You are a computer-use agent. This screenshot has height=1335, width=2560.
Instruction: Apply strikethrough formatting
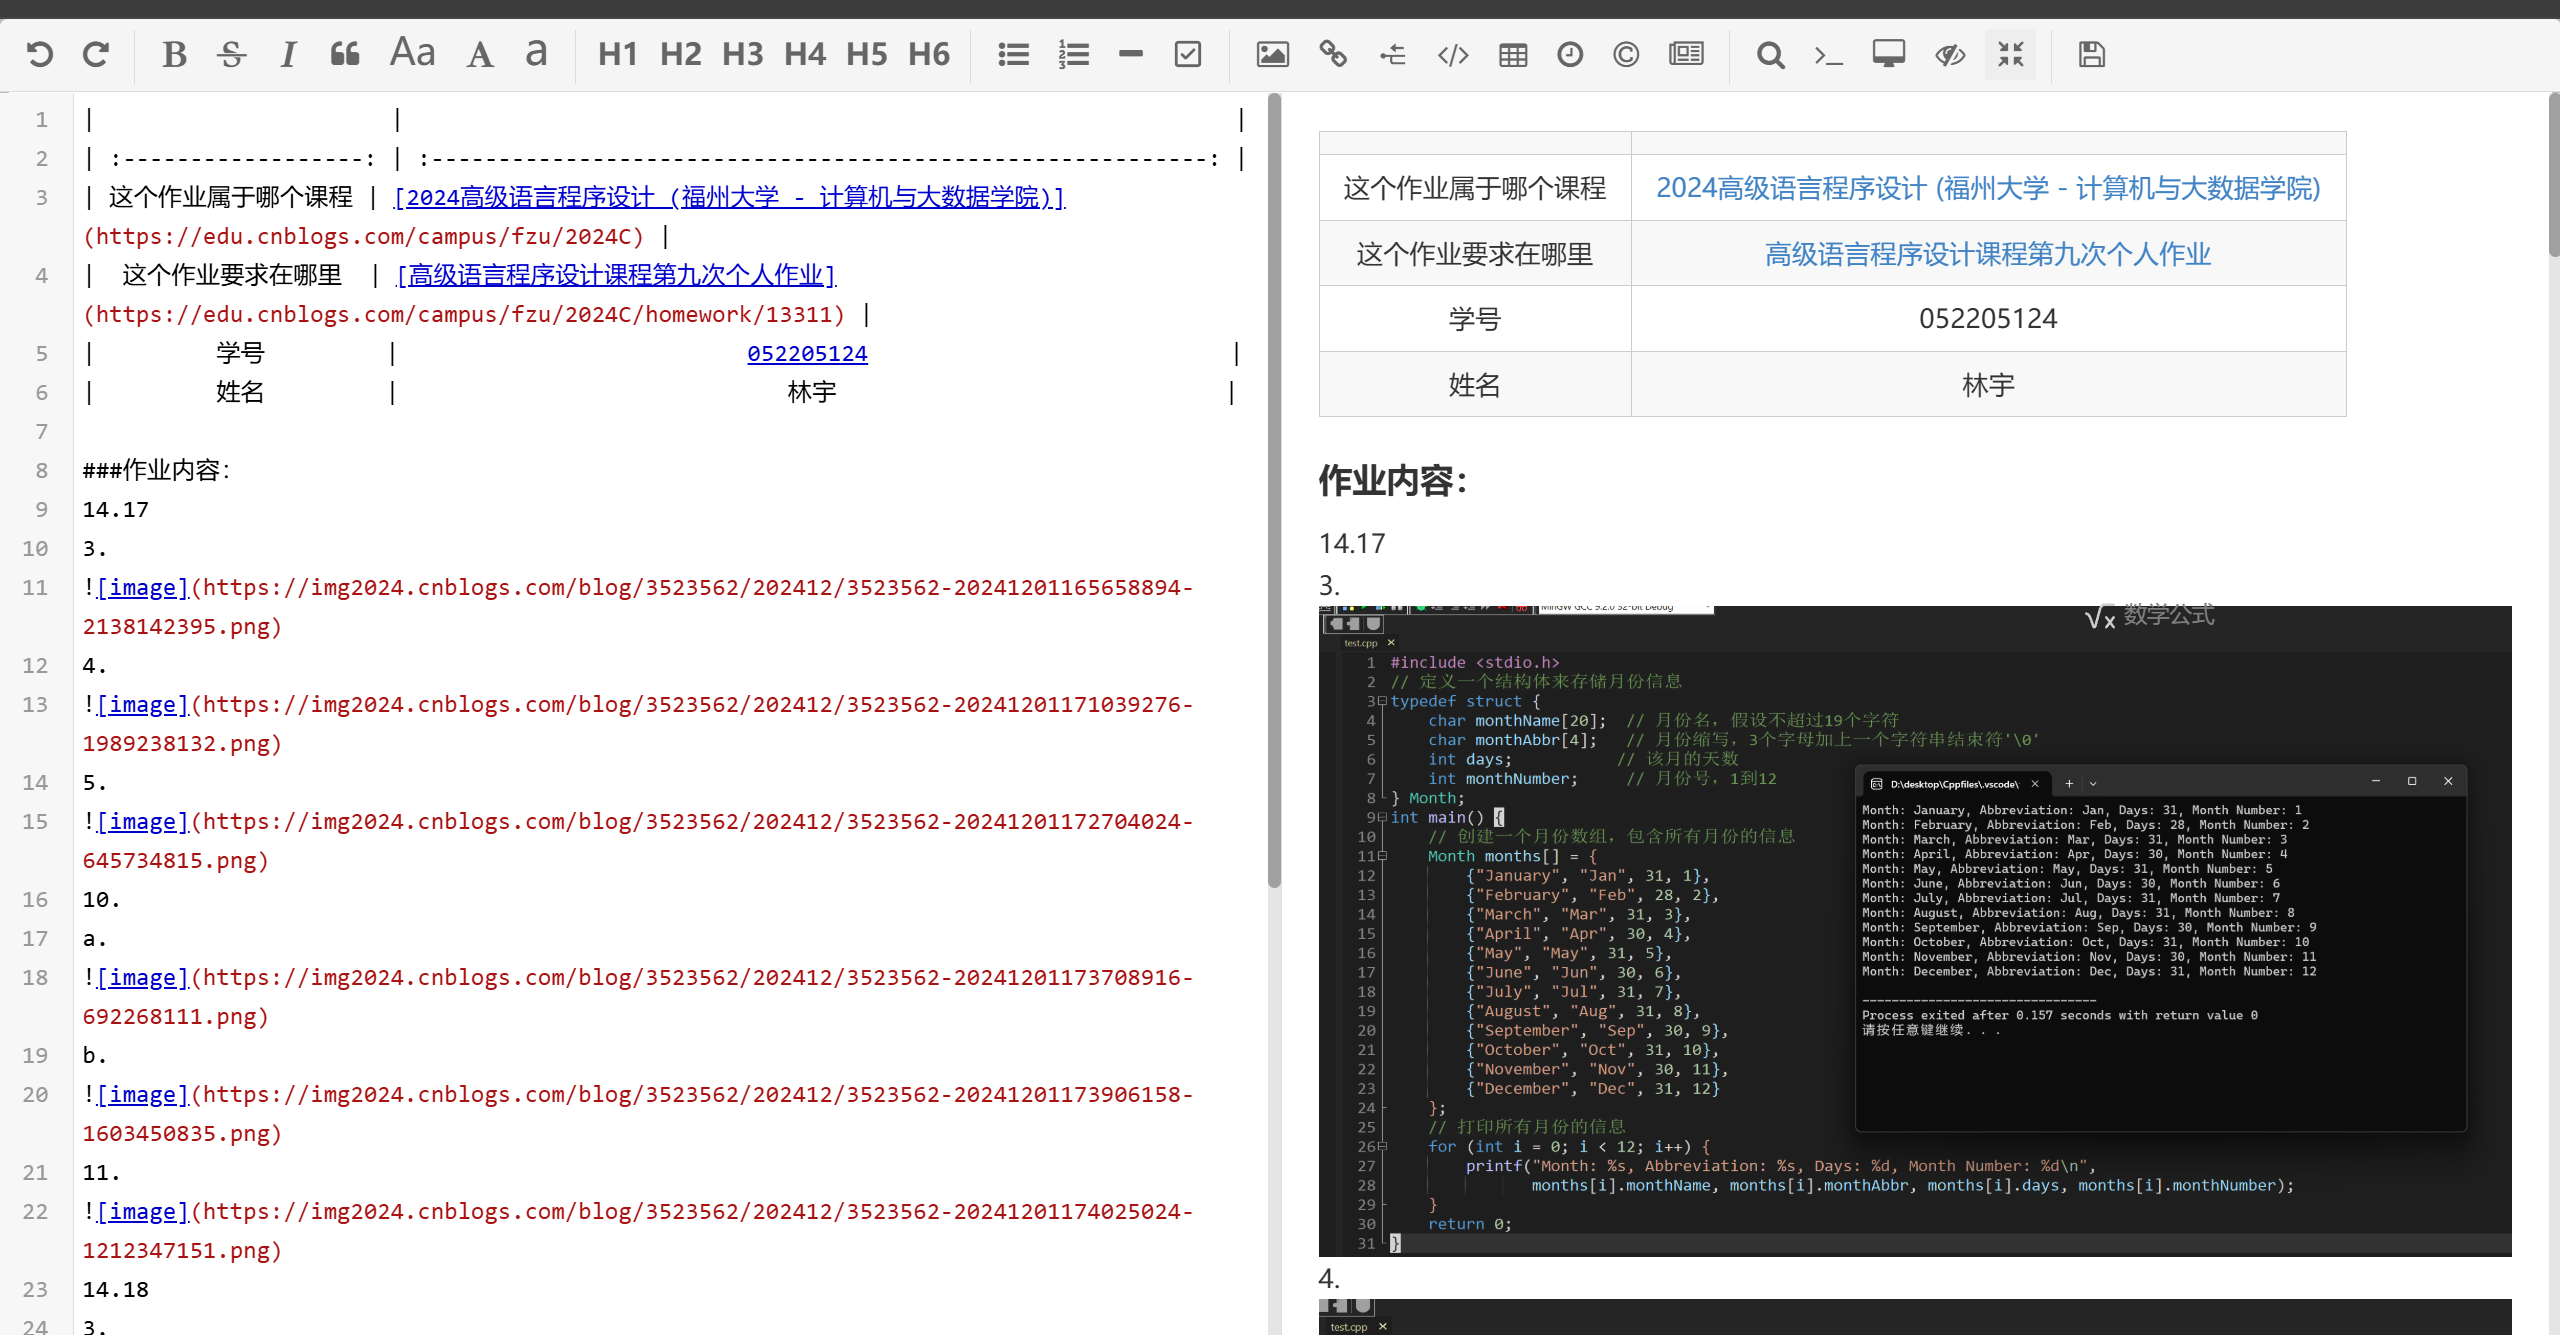[x=232, y=54]
